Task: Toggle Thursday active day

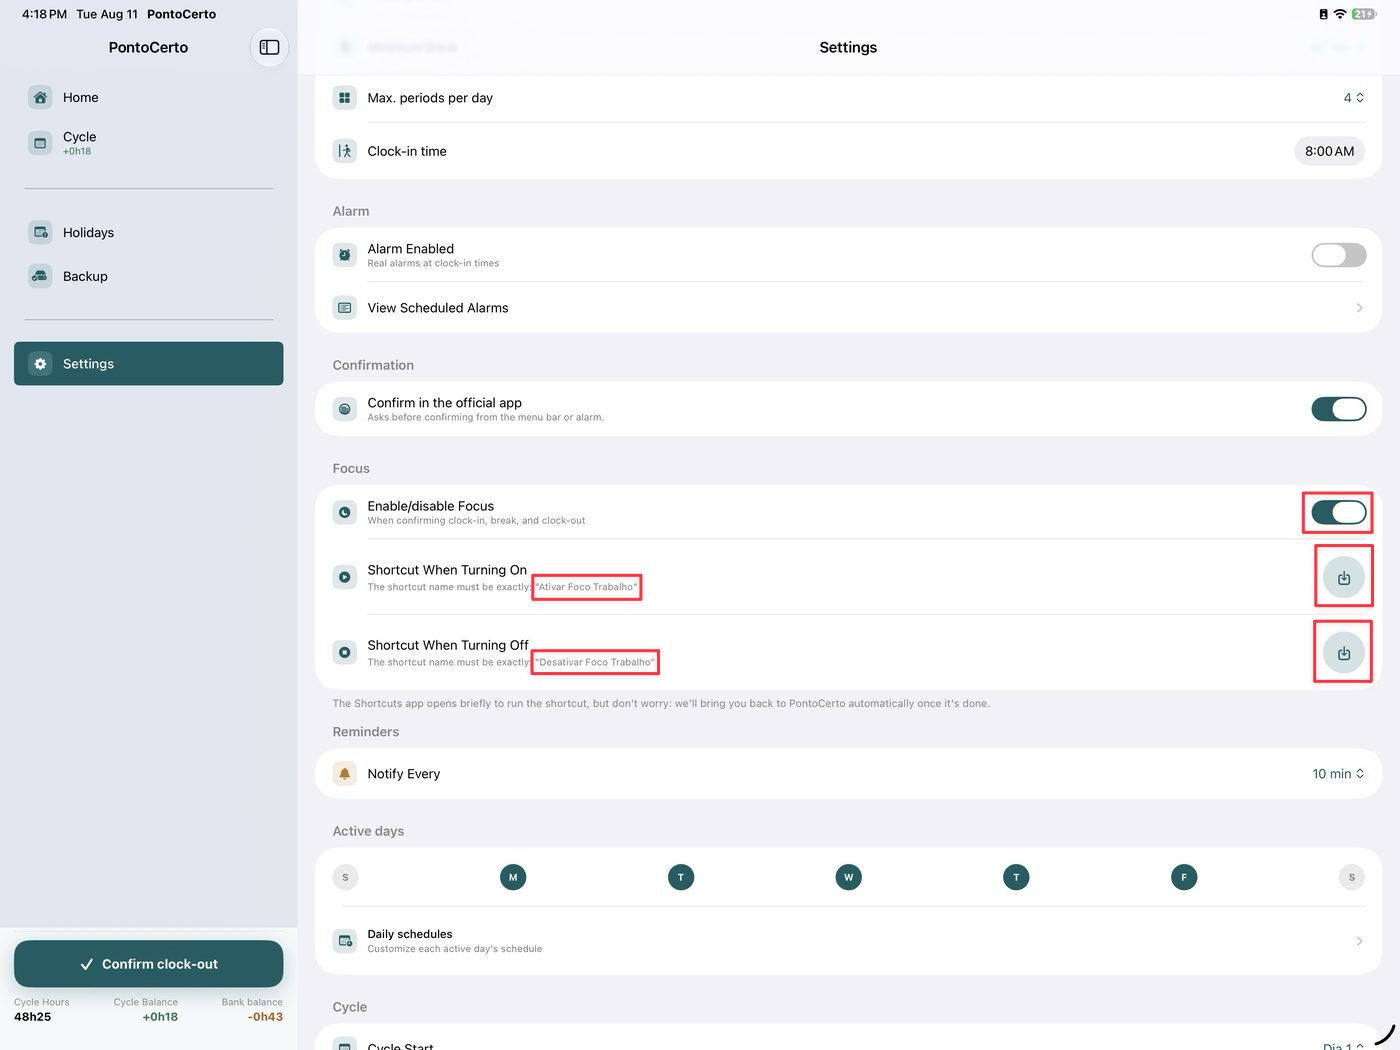Action: (1016, 877)
